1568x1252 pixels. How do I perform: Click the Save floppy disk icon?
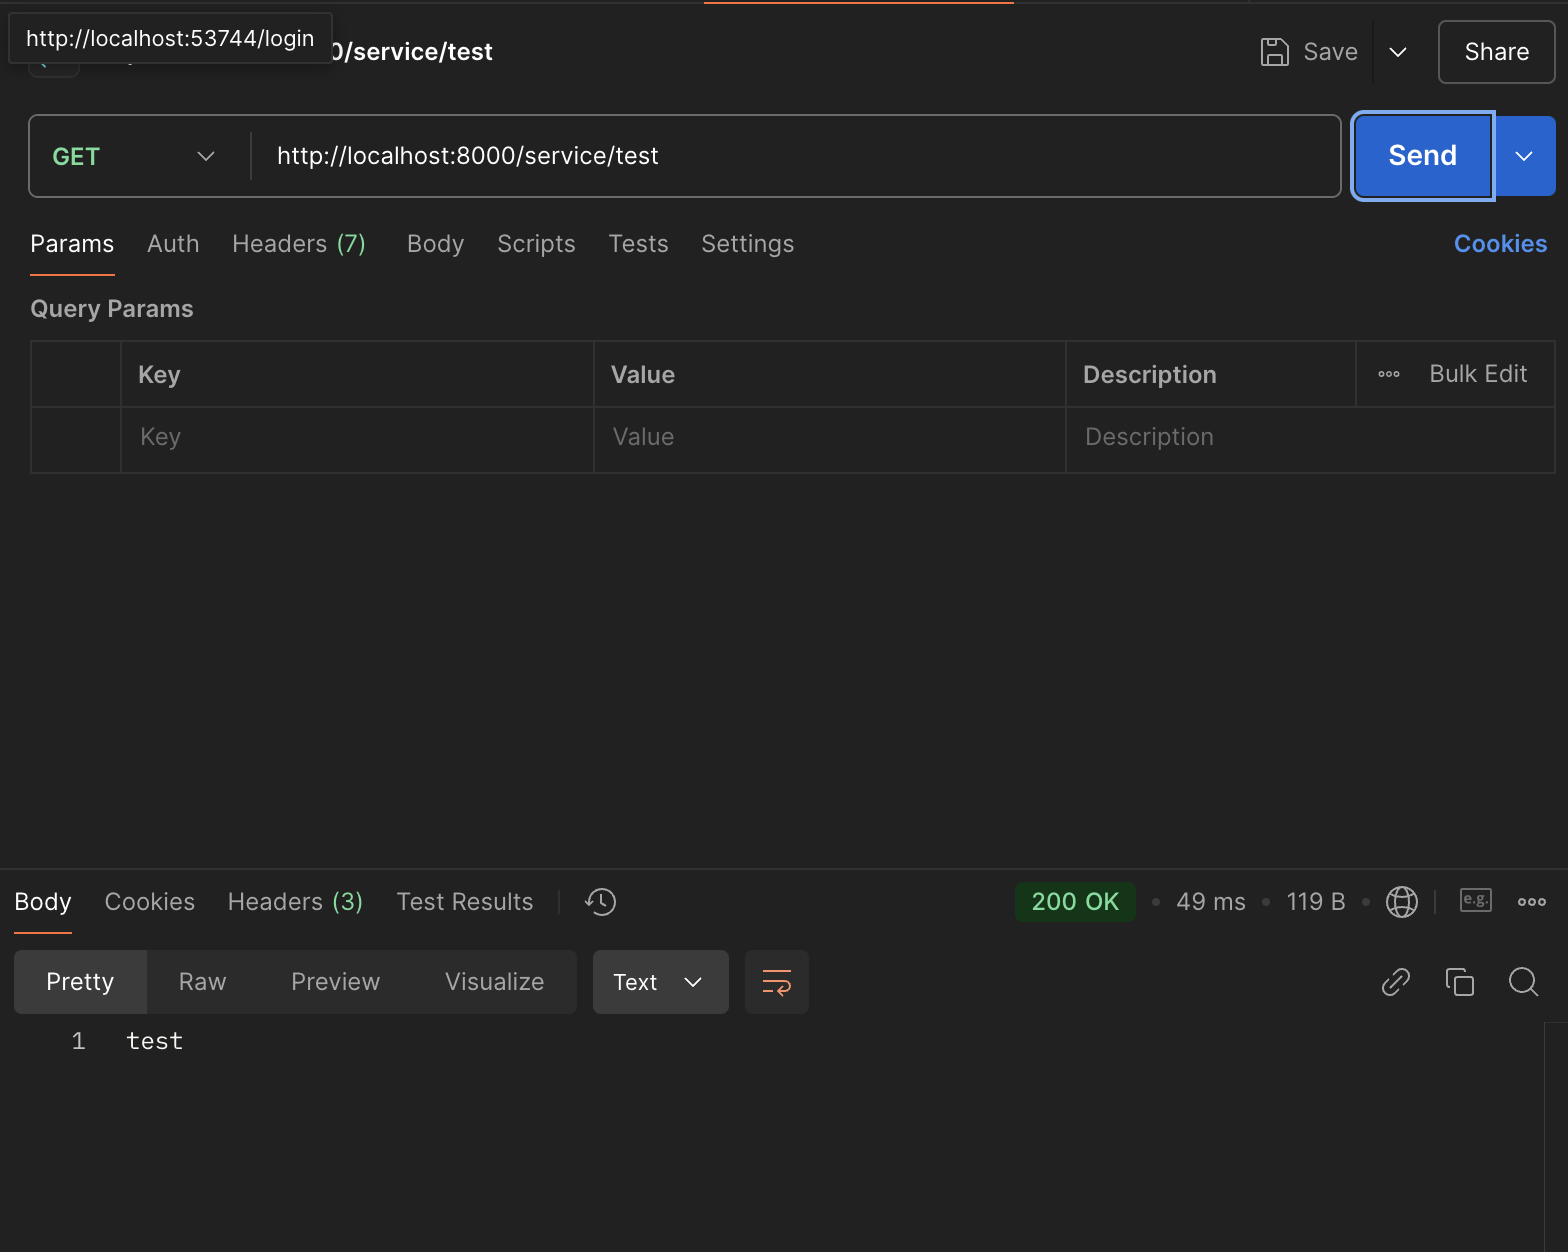click(x=1274, y=52)
